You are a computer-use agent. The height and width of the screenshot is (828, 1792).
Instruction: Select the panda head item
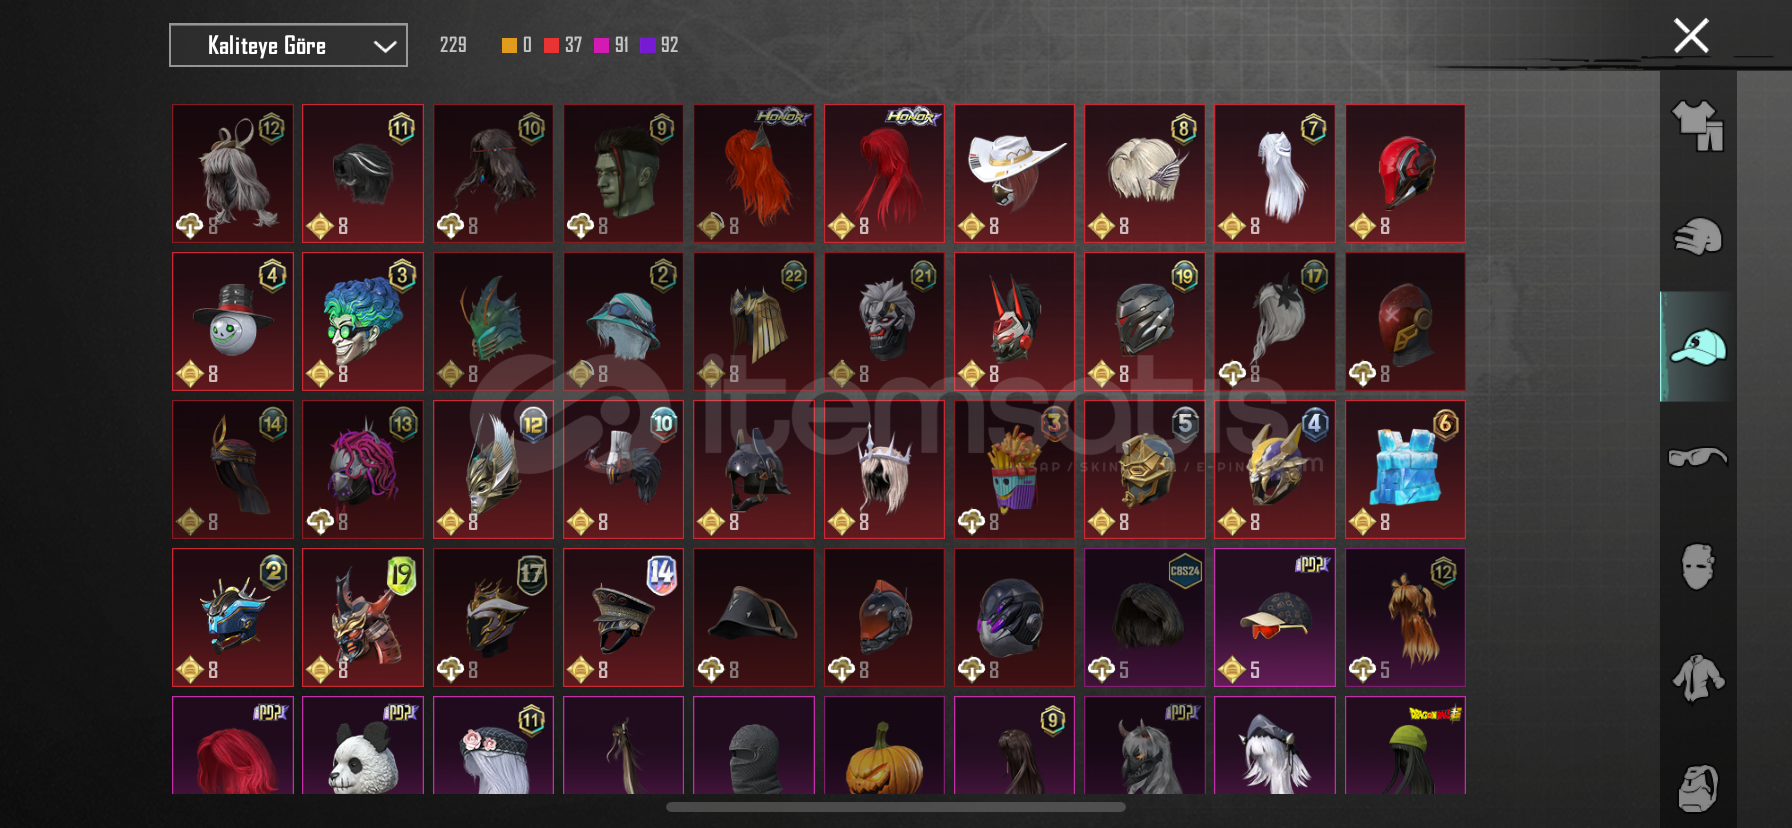click(363, 746)
